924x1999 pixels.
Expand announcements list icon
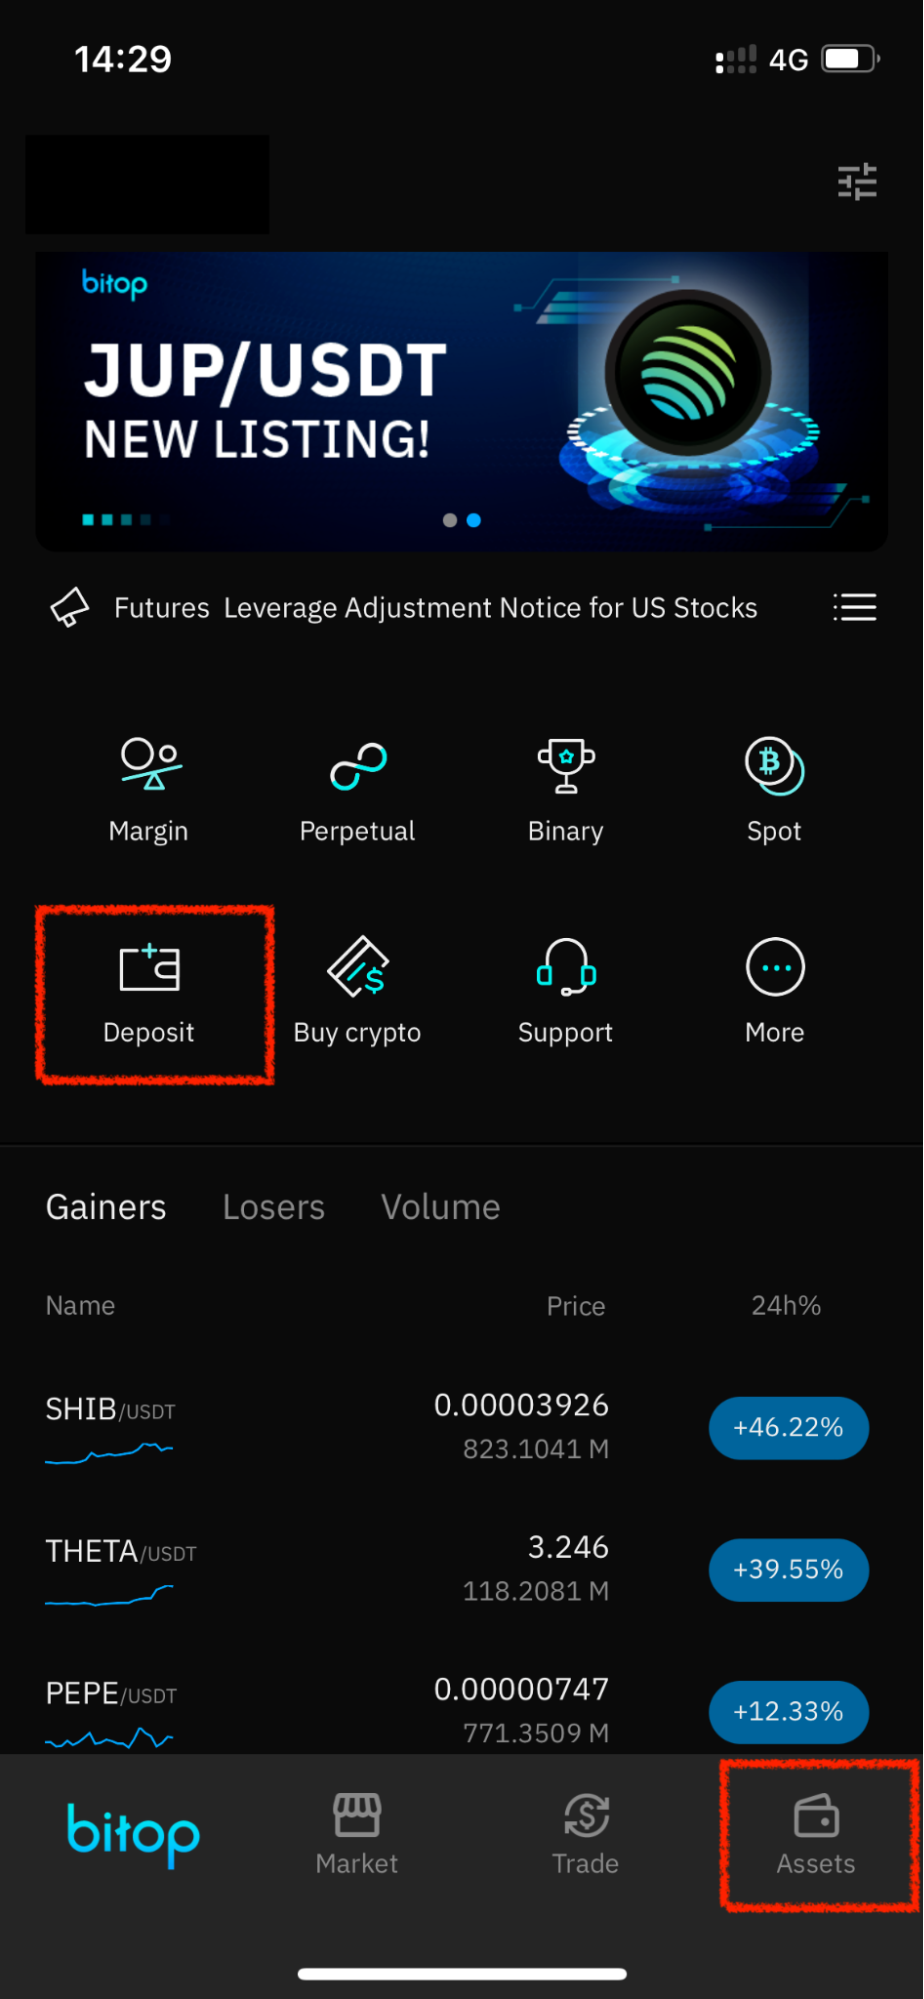pyautogui.click(x=855, y=607)
